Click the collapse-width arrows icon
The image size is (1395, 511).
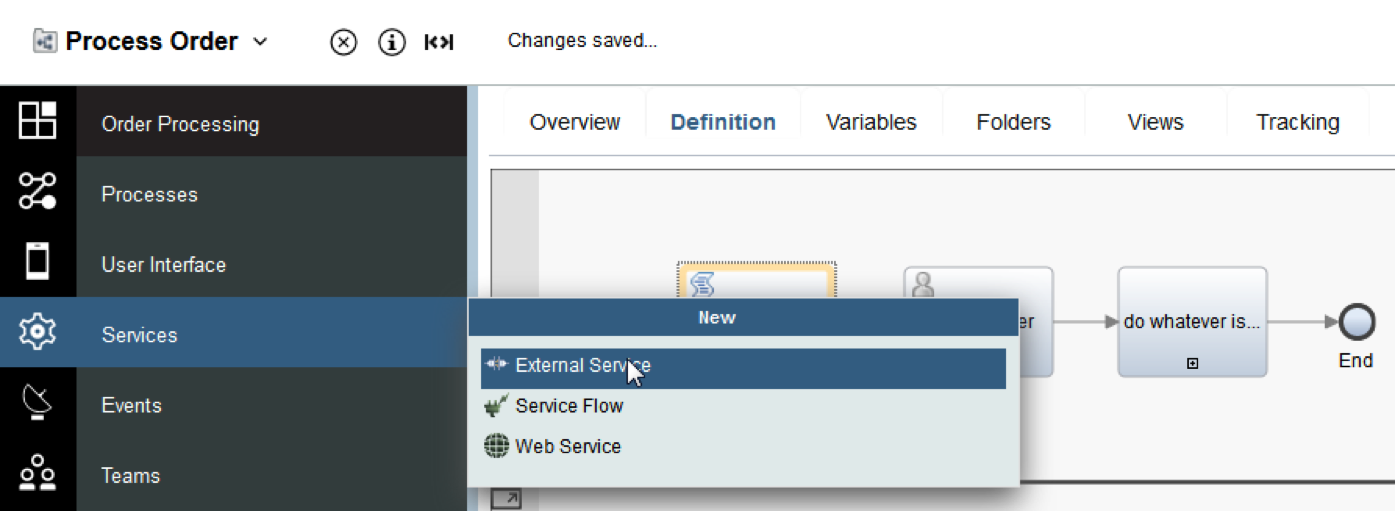coord(439,42)
